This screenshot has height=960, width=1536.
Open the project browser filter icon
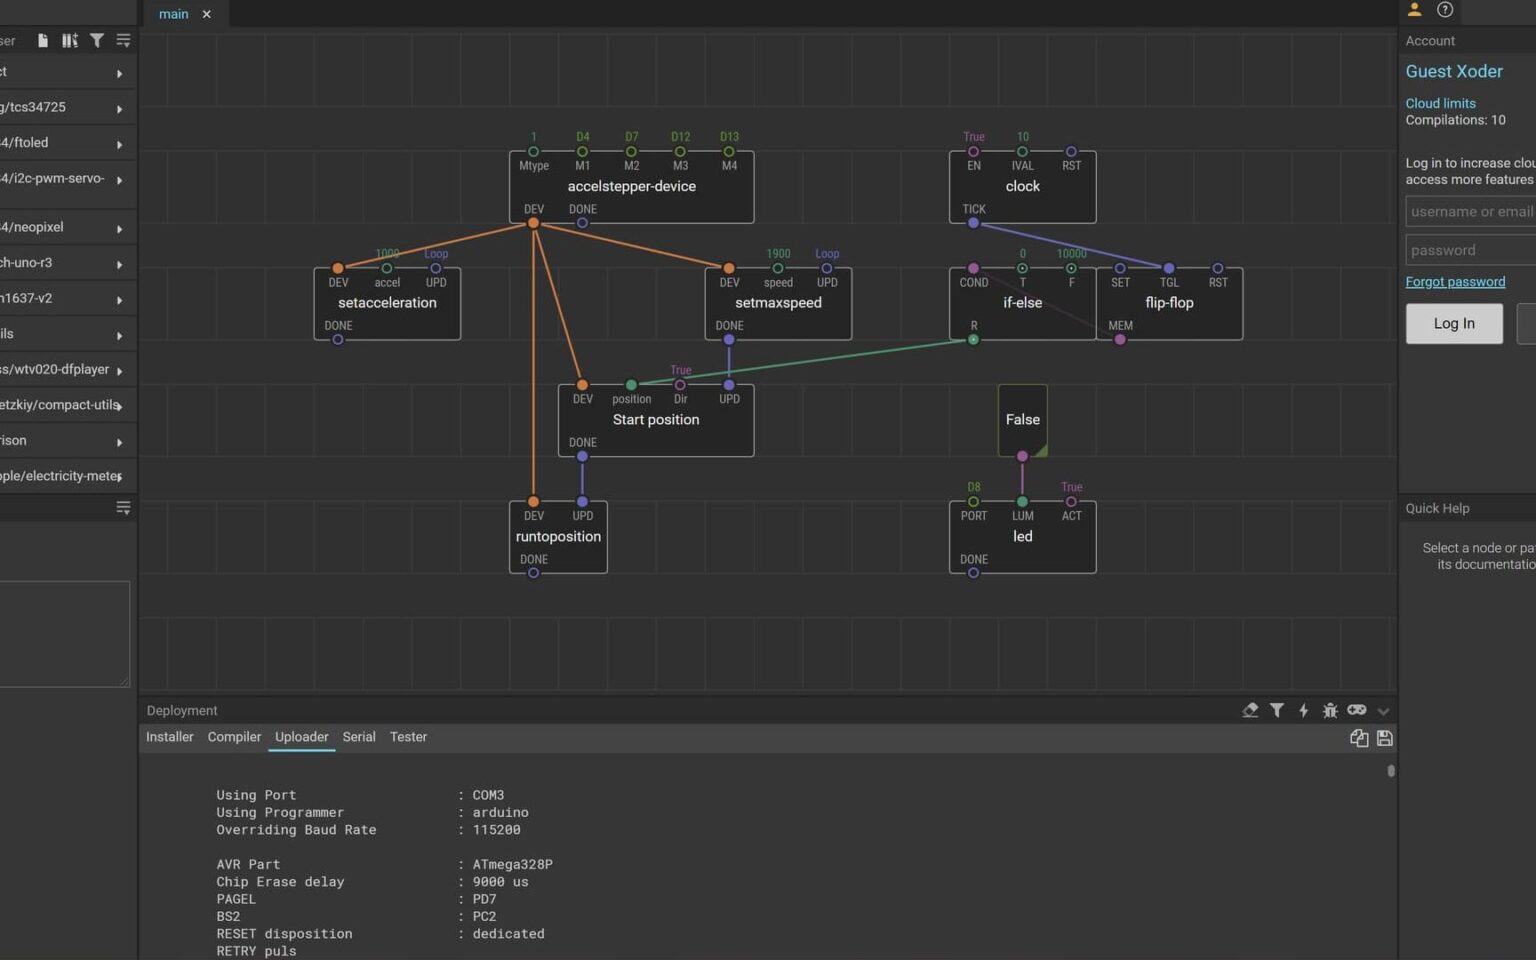(x=97, y=41)
